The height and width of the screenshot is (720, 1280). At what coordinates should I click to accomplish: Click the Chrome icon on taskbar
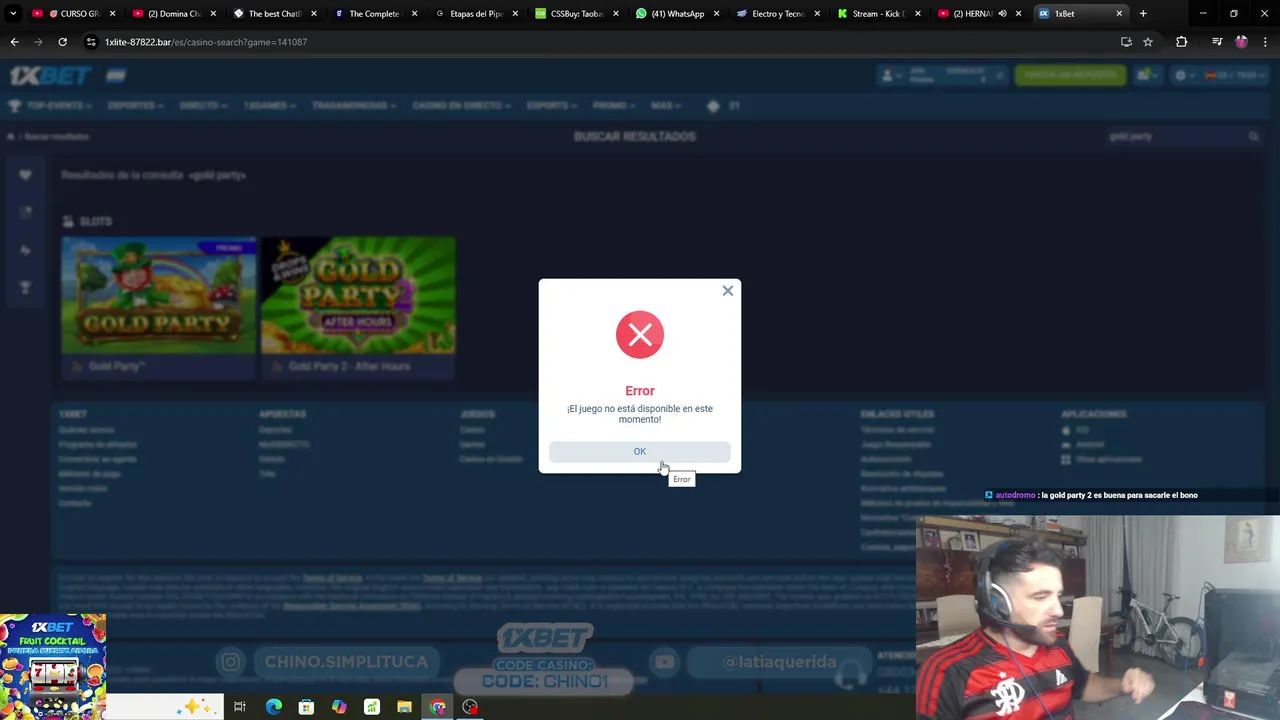437,707
